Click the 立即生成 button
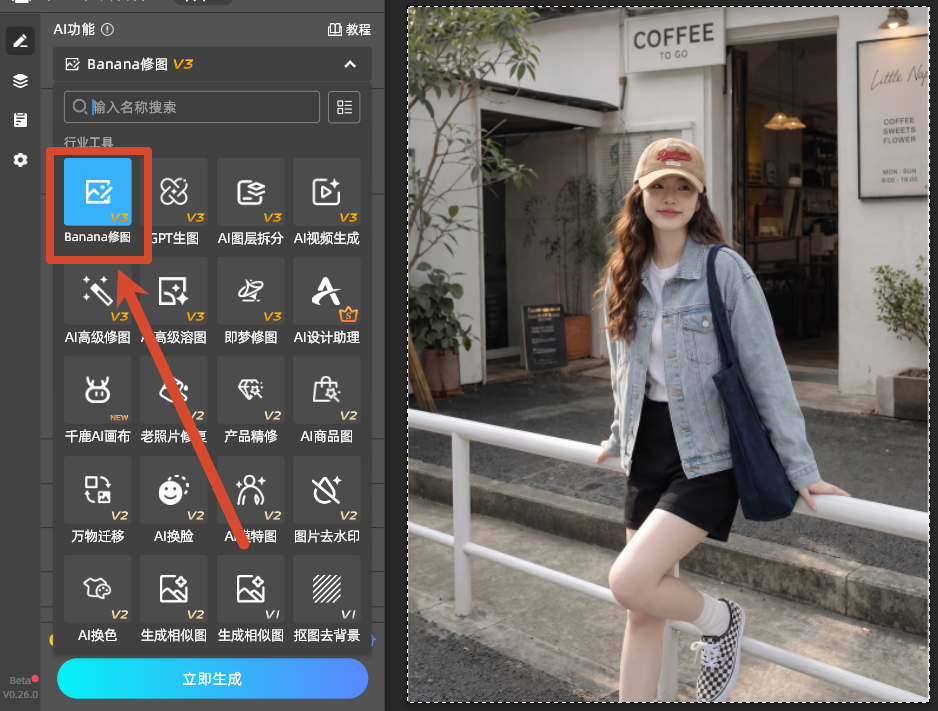Viewport: 938px width, 711px height. tap(212, 679)
